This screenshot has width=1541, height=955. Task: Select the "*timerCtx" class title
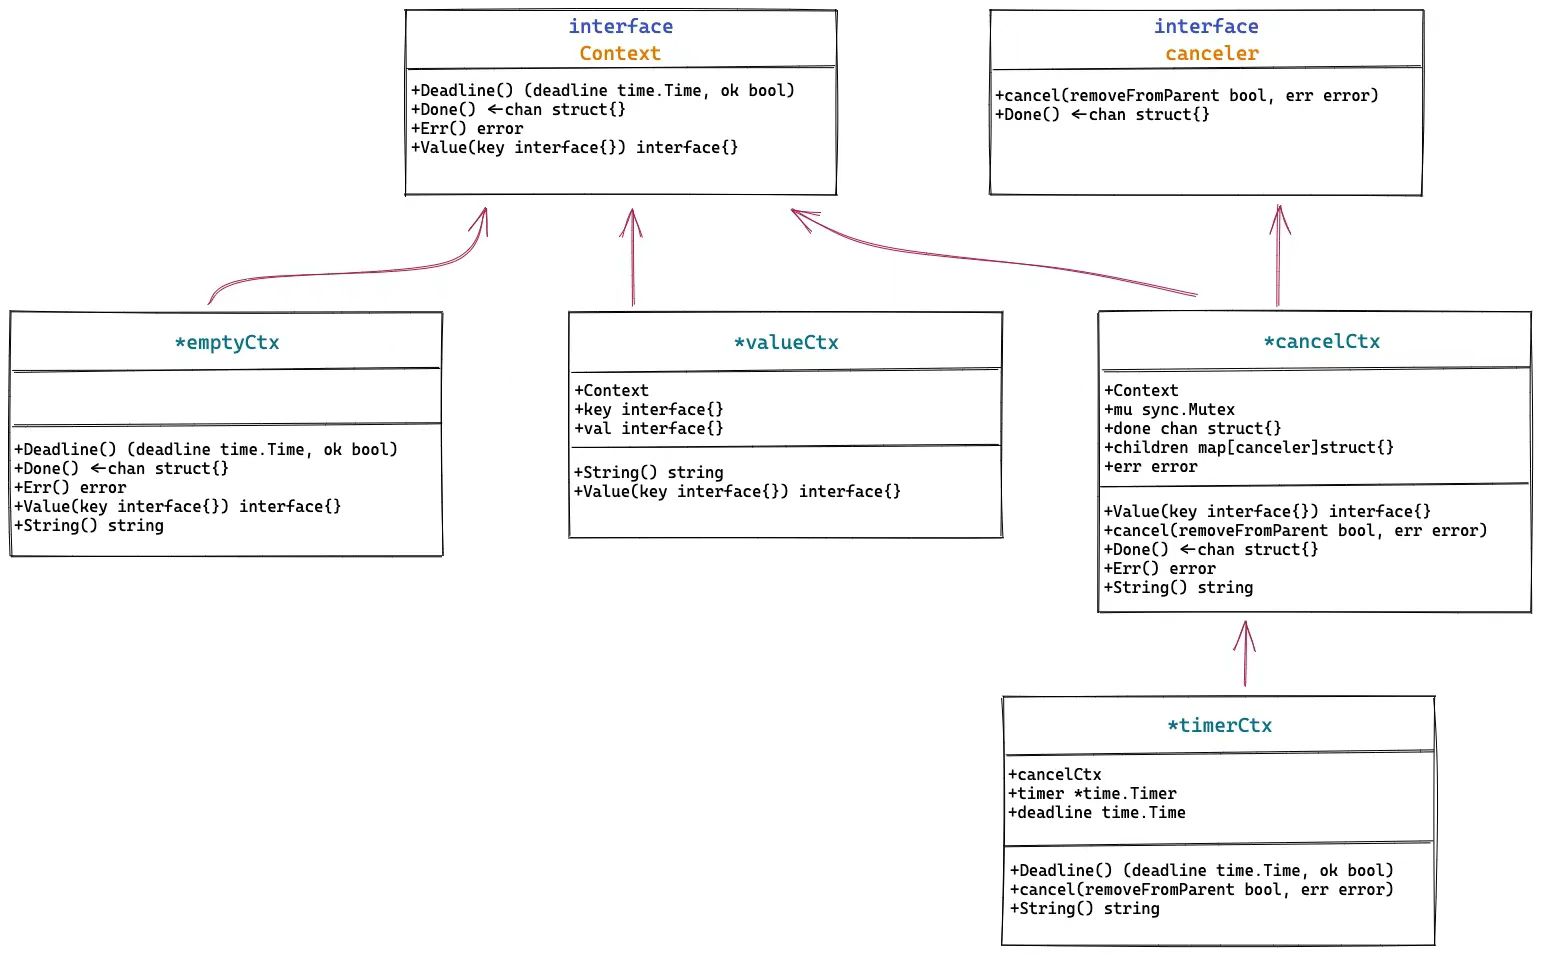click(1219, 726)
